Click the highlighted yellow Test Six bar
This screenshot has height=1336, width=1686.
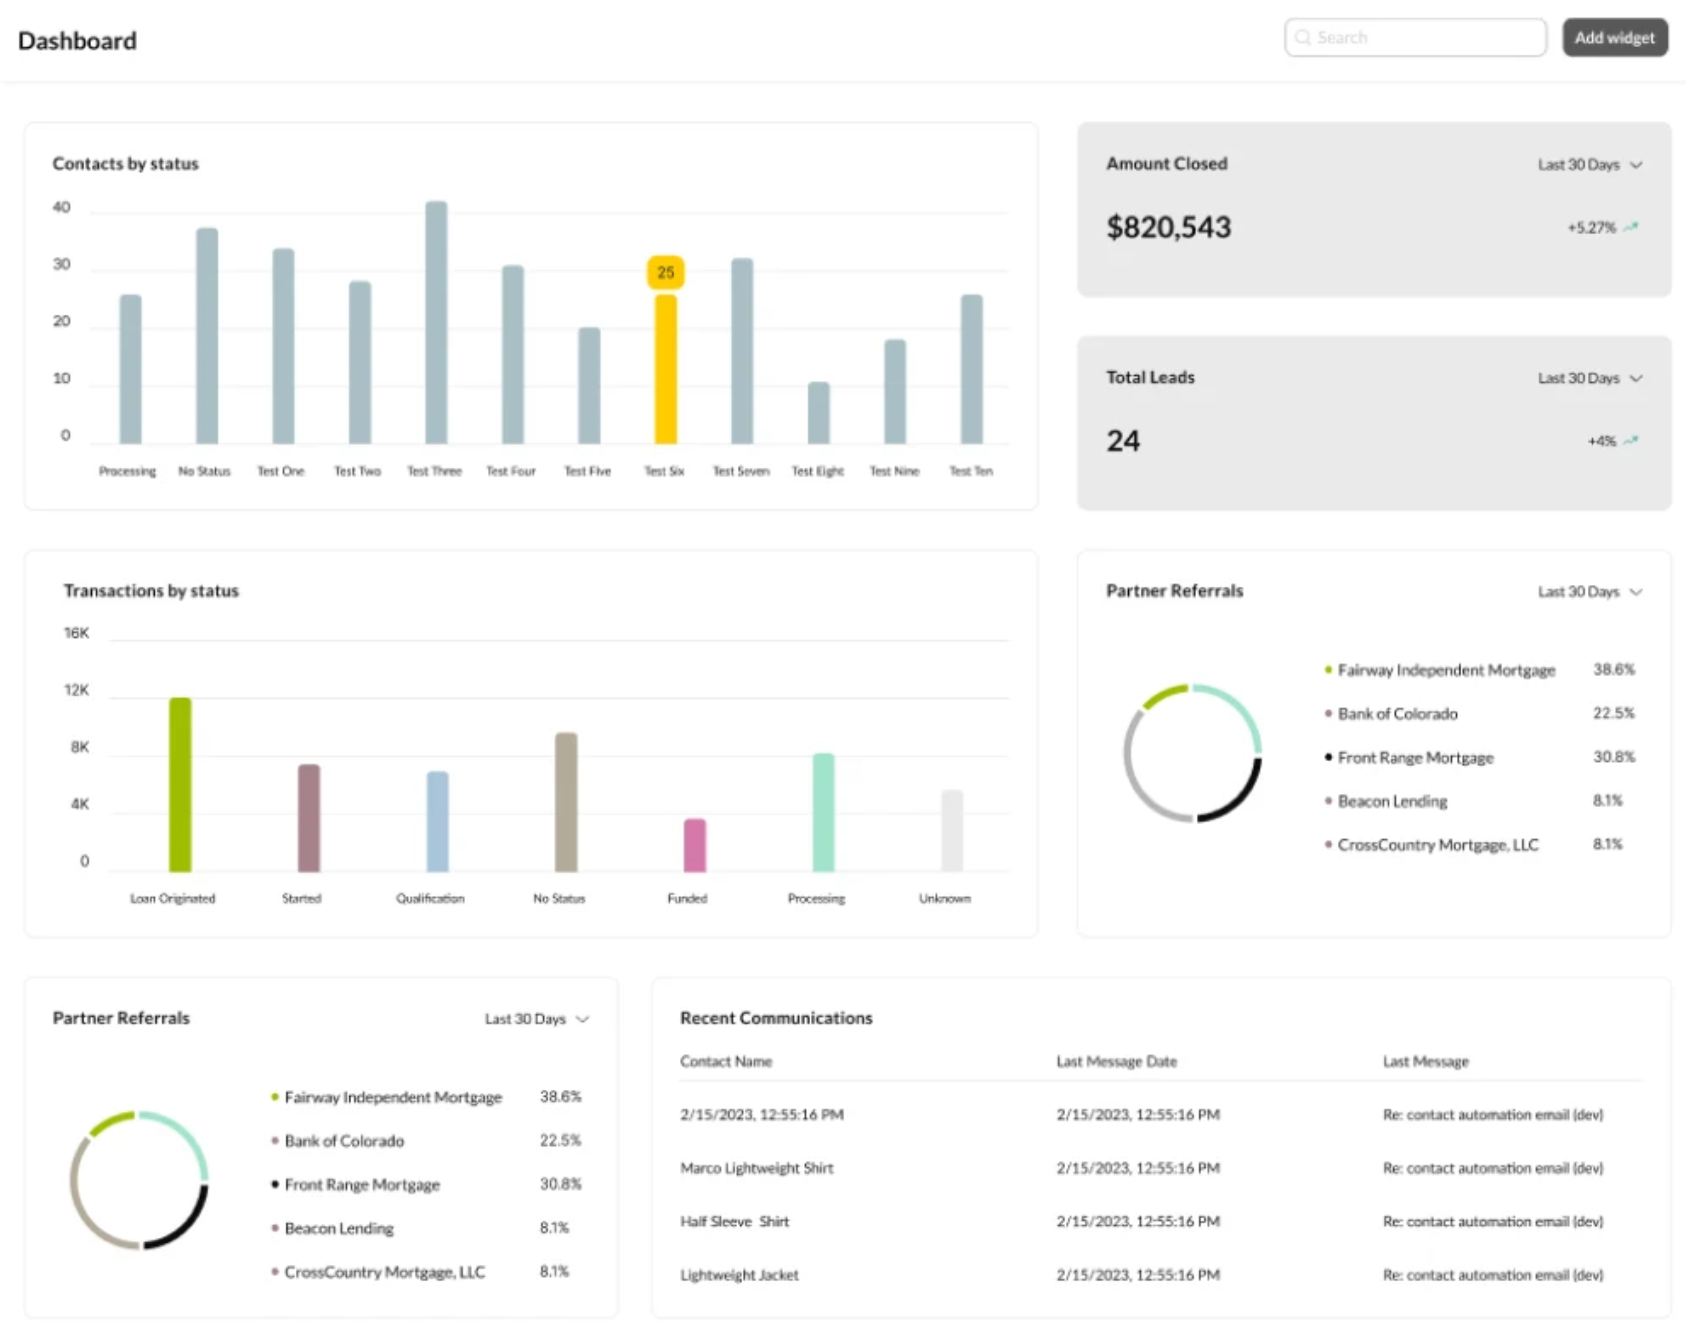[665, 370]
